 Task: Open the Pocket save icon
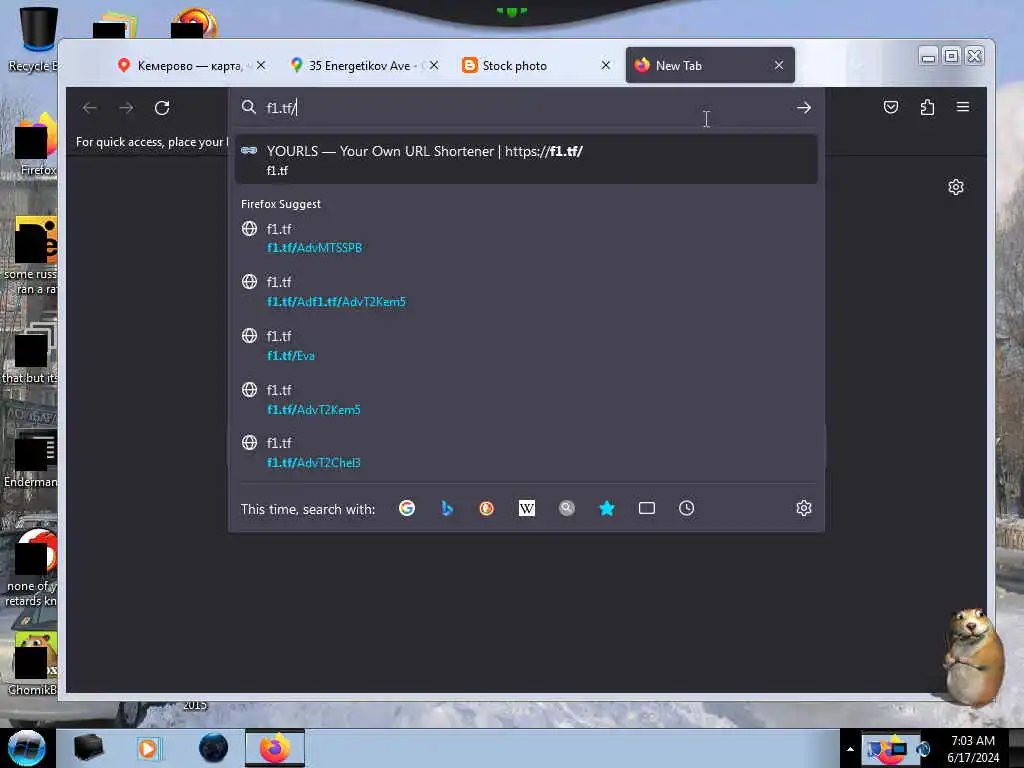pos(891,107)
